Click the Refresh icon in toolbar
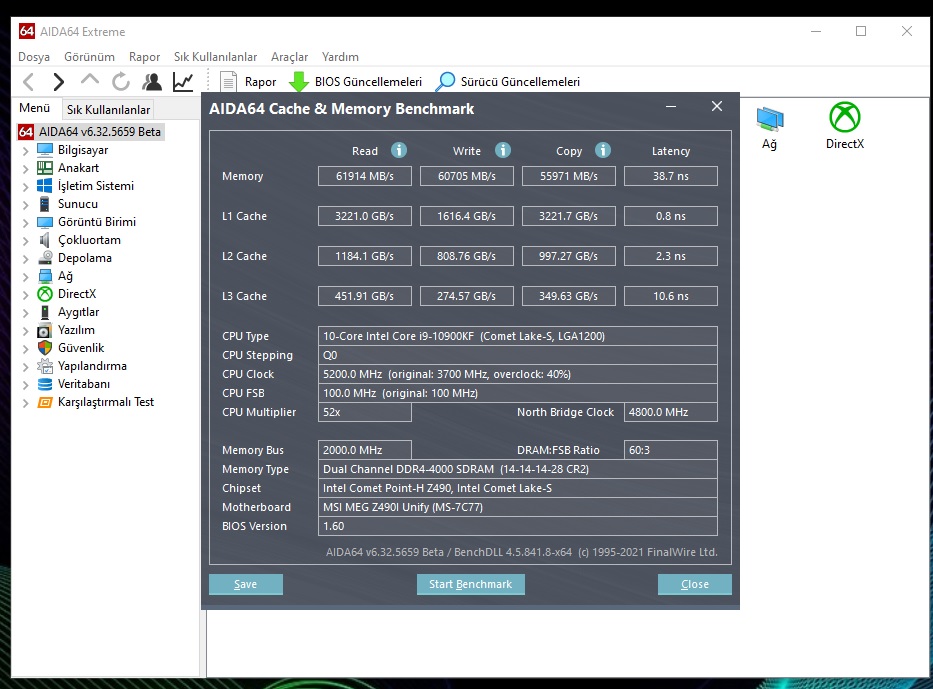Screen dimensions: 933x689 tap(121, 82)
